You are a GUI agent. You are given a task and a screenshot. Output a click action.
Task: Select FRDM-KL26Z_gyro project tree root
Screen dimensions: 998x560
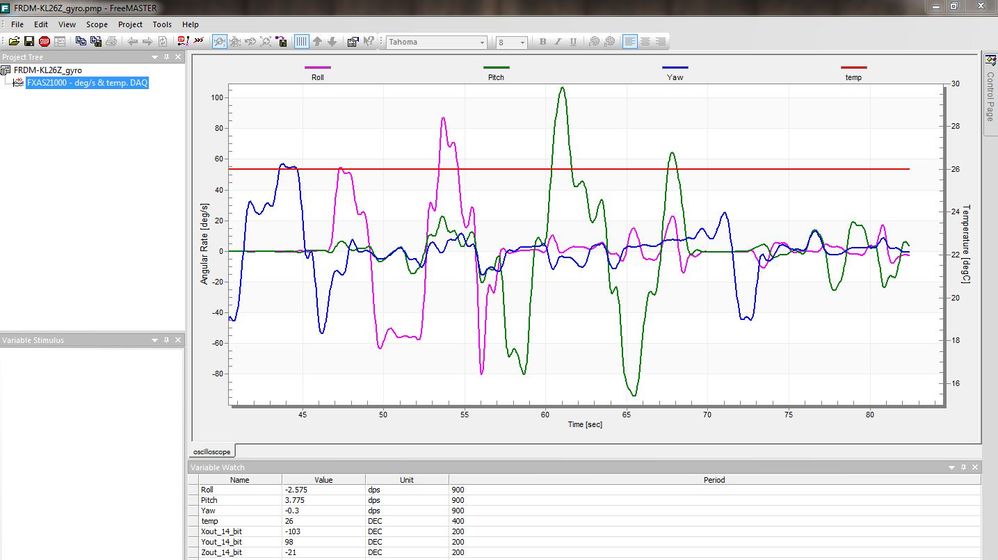click(x=48, y=70)
